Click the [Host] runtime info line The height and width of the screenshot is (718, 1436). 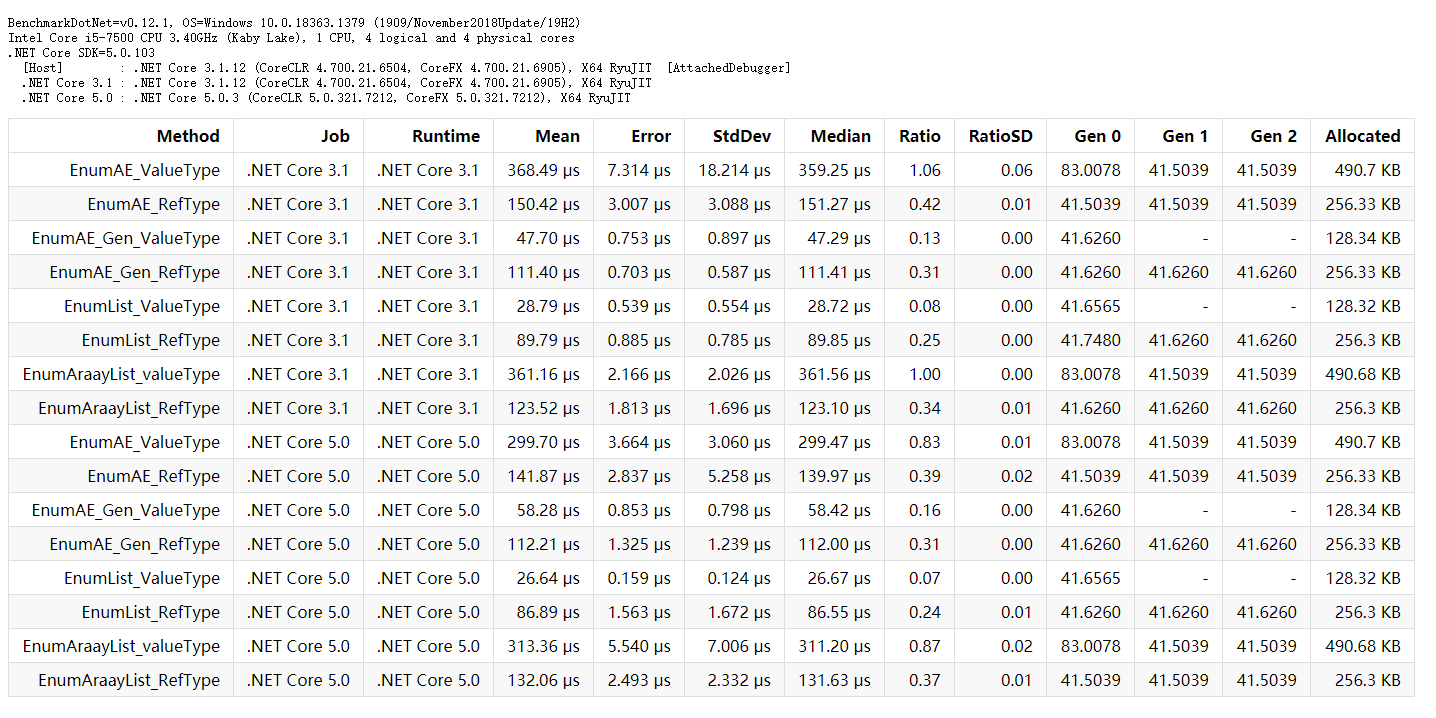(405, 68)
